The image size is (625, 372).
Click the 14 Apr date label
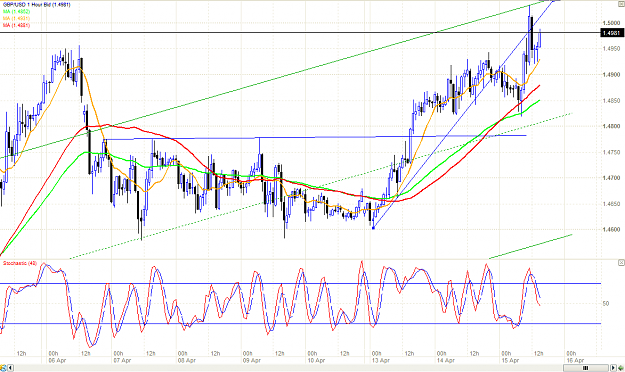[x=446, y=360]
